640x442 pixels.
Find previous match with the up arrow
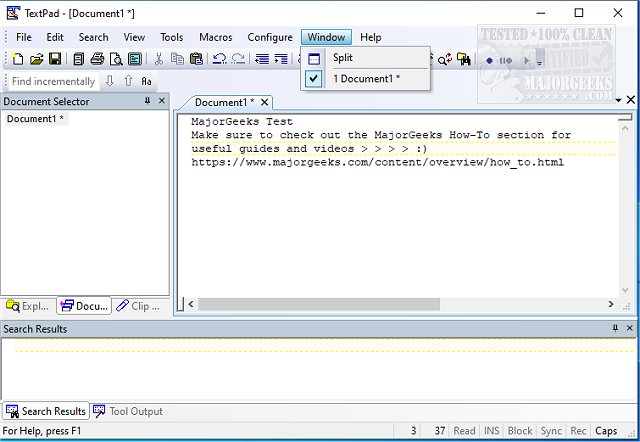pyautogui.click(x=128, y=81)
